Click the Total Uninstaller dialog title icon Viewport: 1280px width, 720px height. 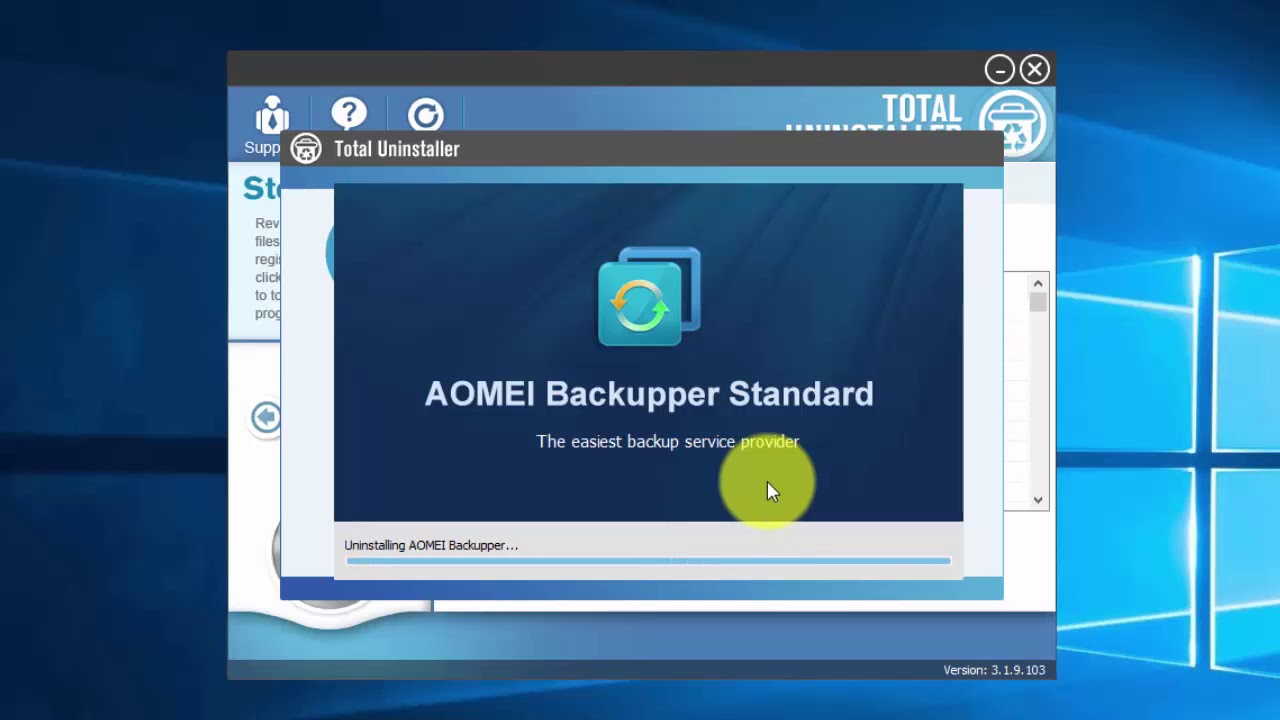306,149
